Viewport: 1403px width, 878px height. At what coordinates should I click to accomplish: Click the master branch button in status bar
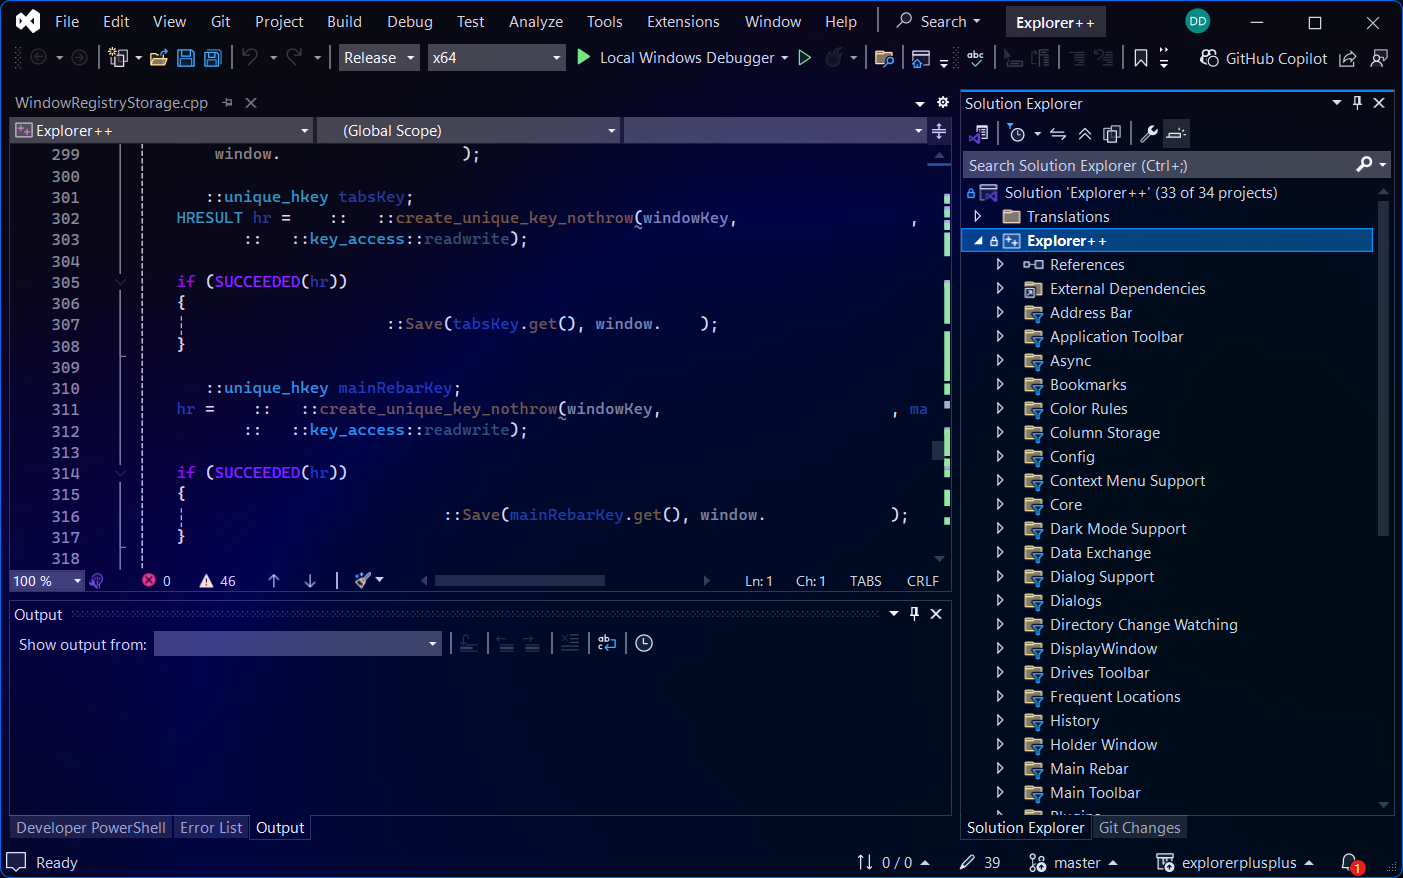tap(1073, 862)
